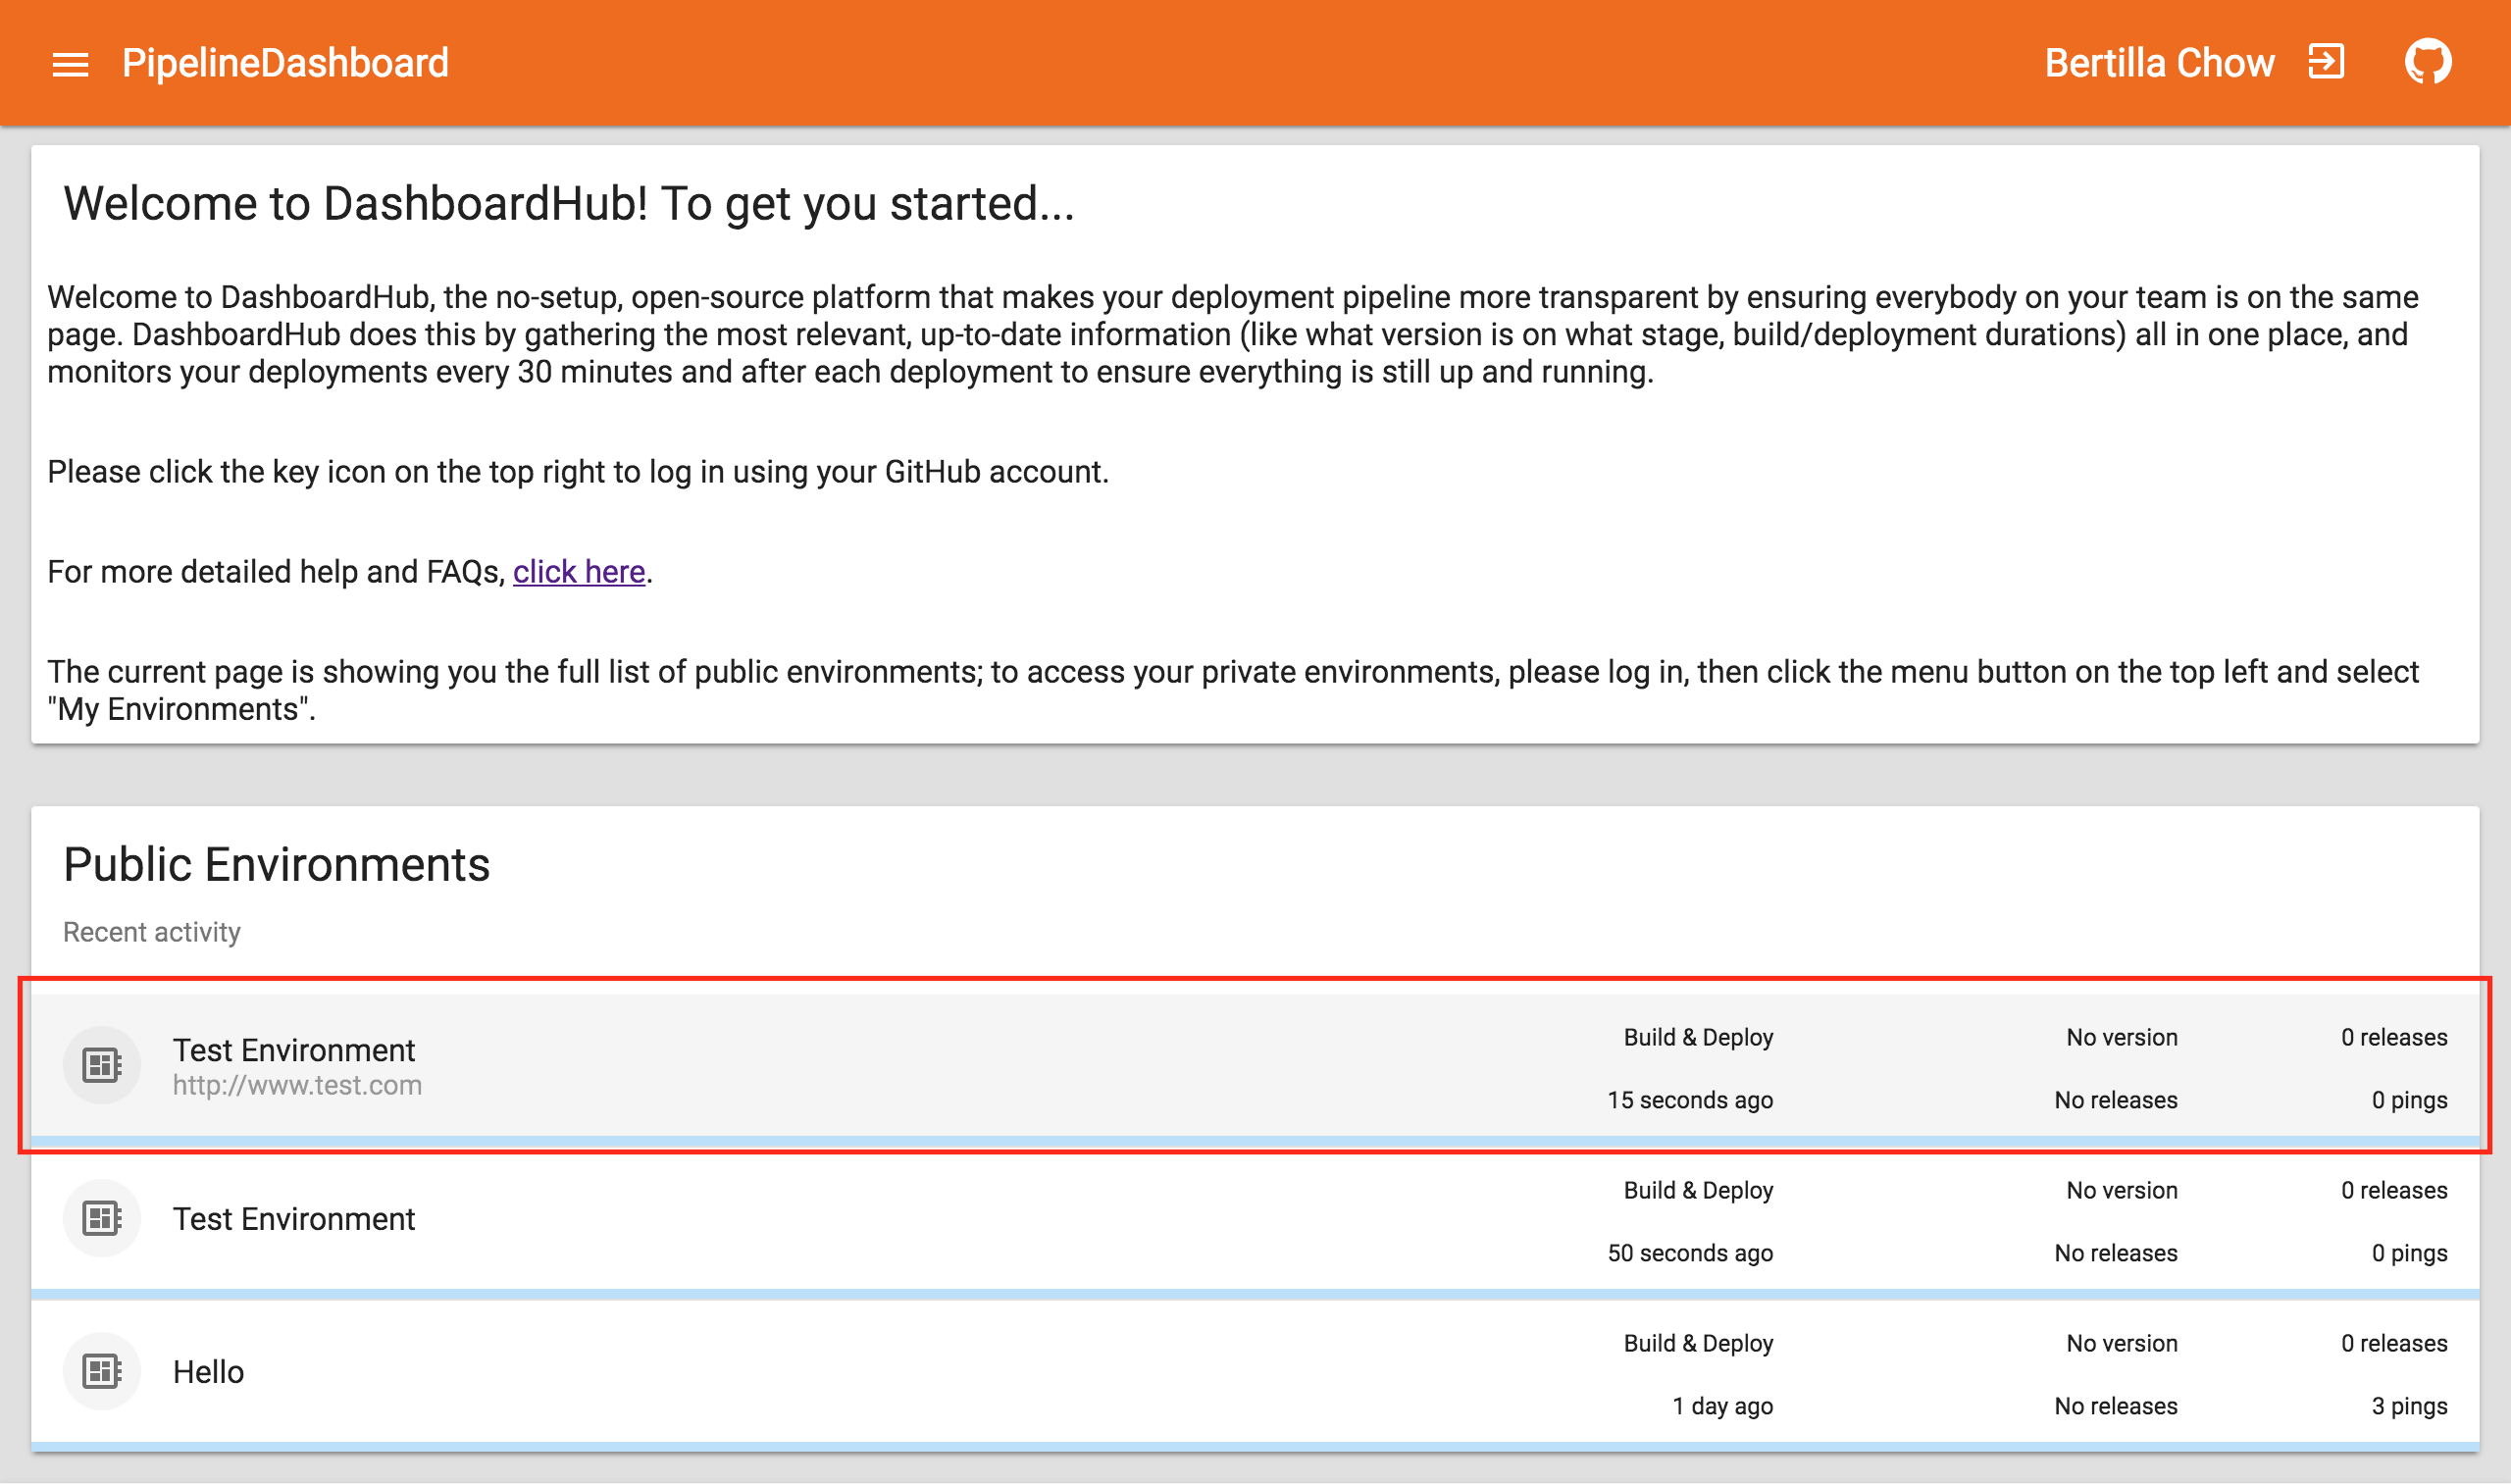
Task: Click 'Recent activity' subtitle
Action: 152,932
